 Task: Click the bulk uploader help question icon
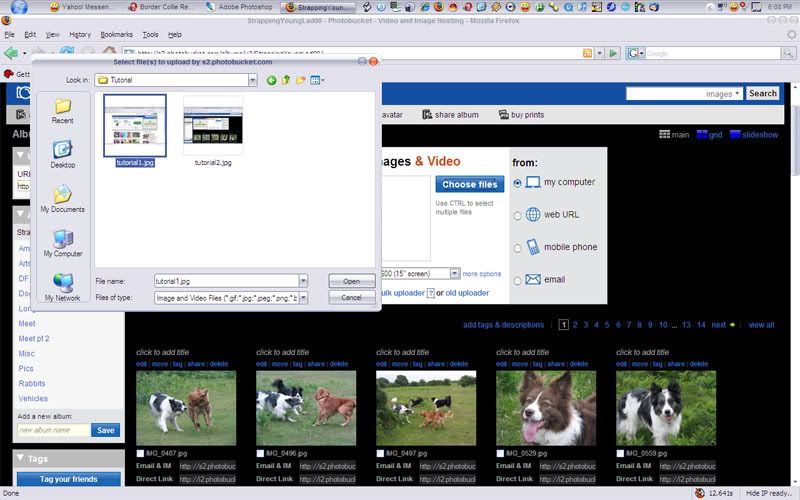click(x=431, y=293)
